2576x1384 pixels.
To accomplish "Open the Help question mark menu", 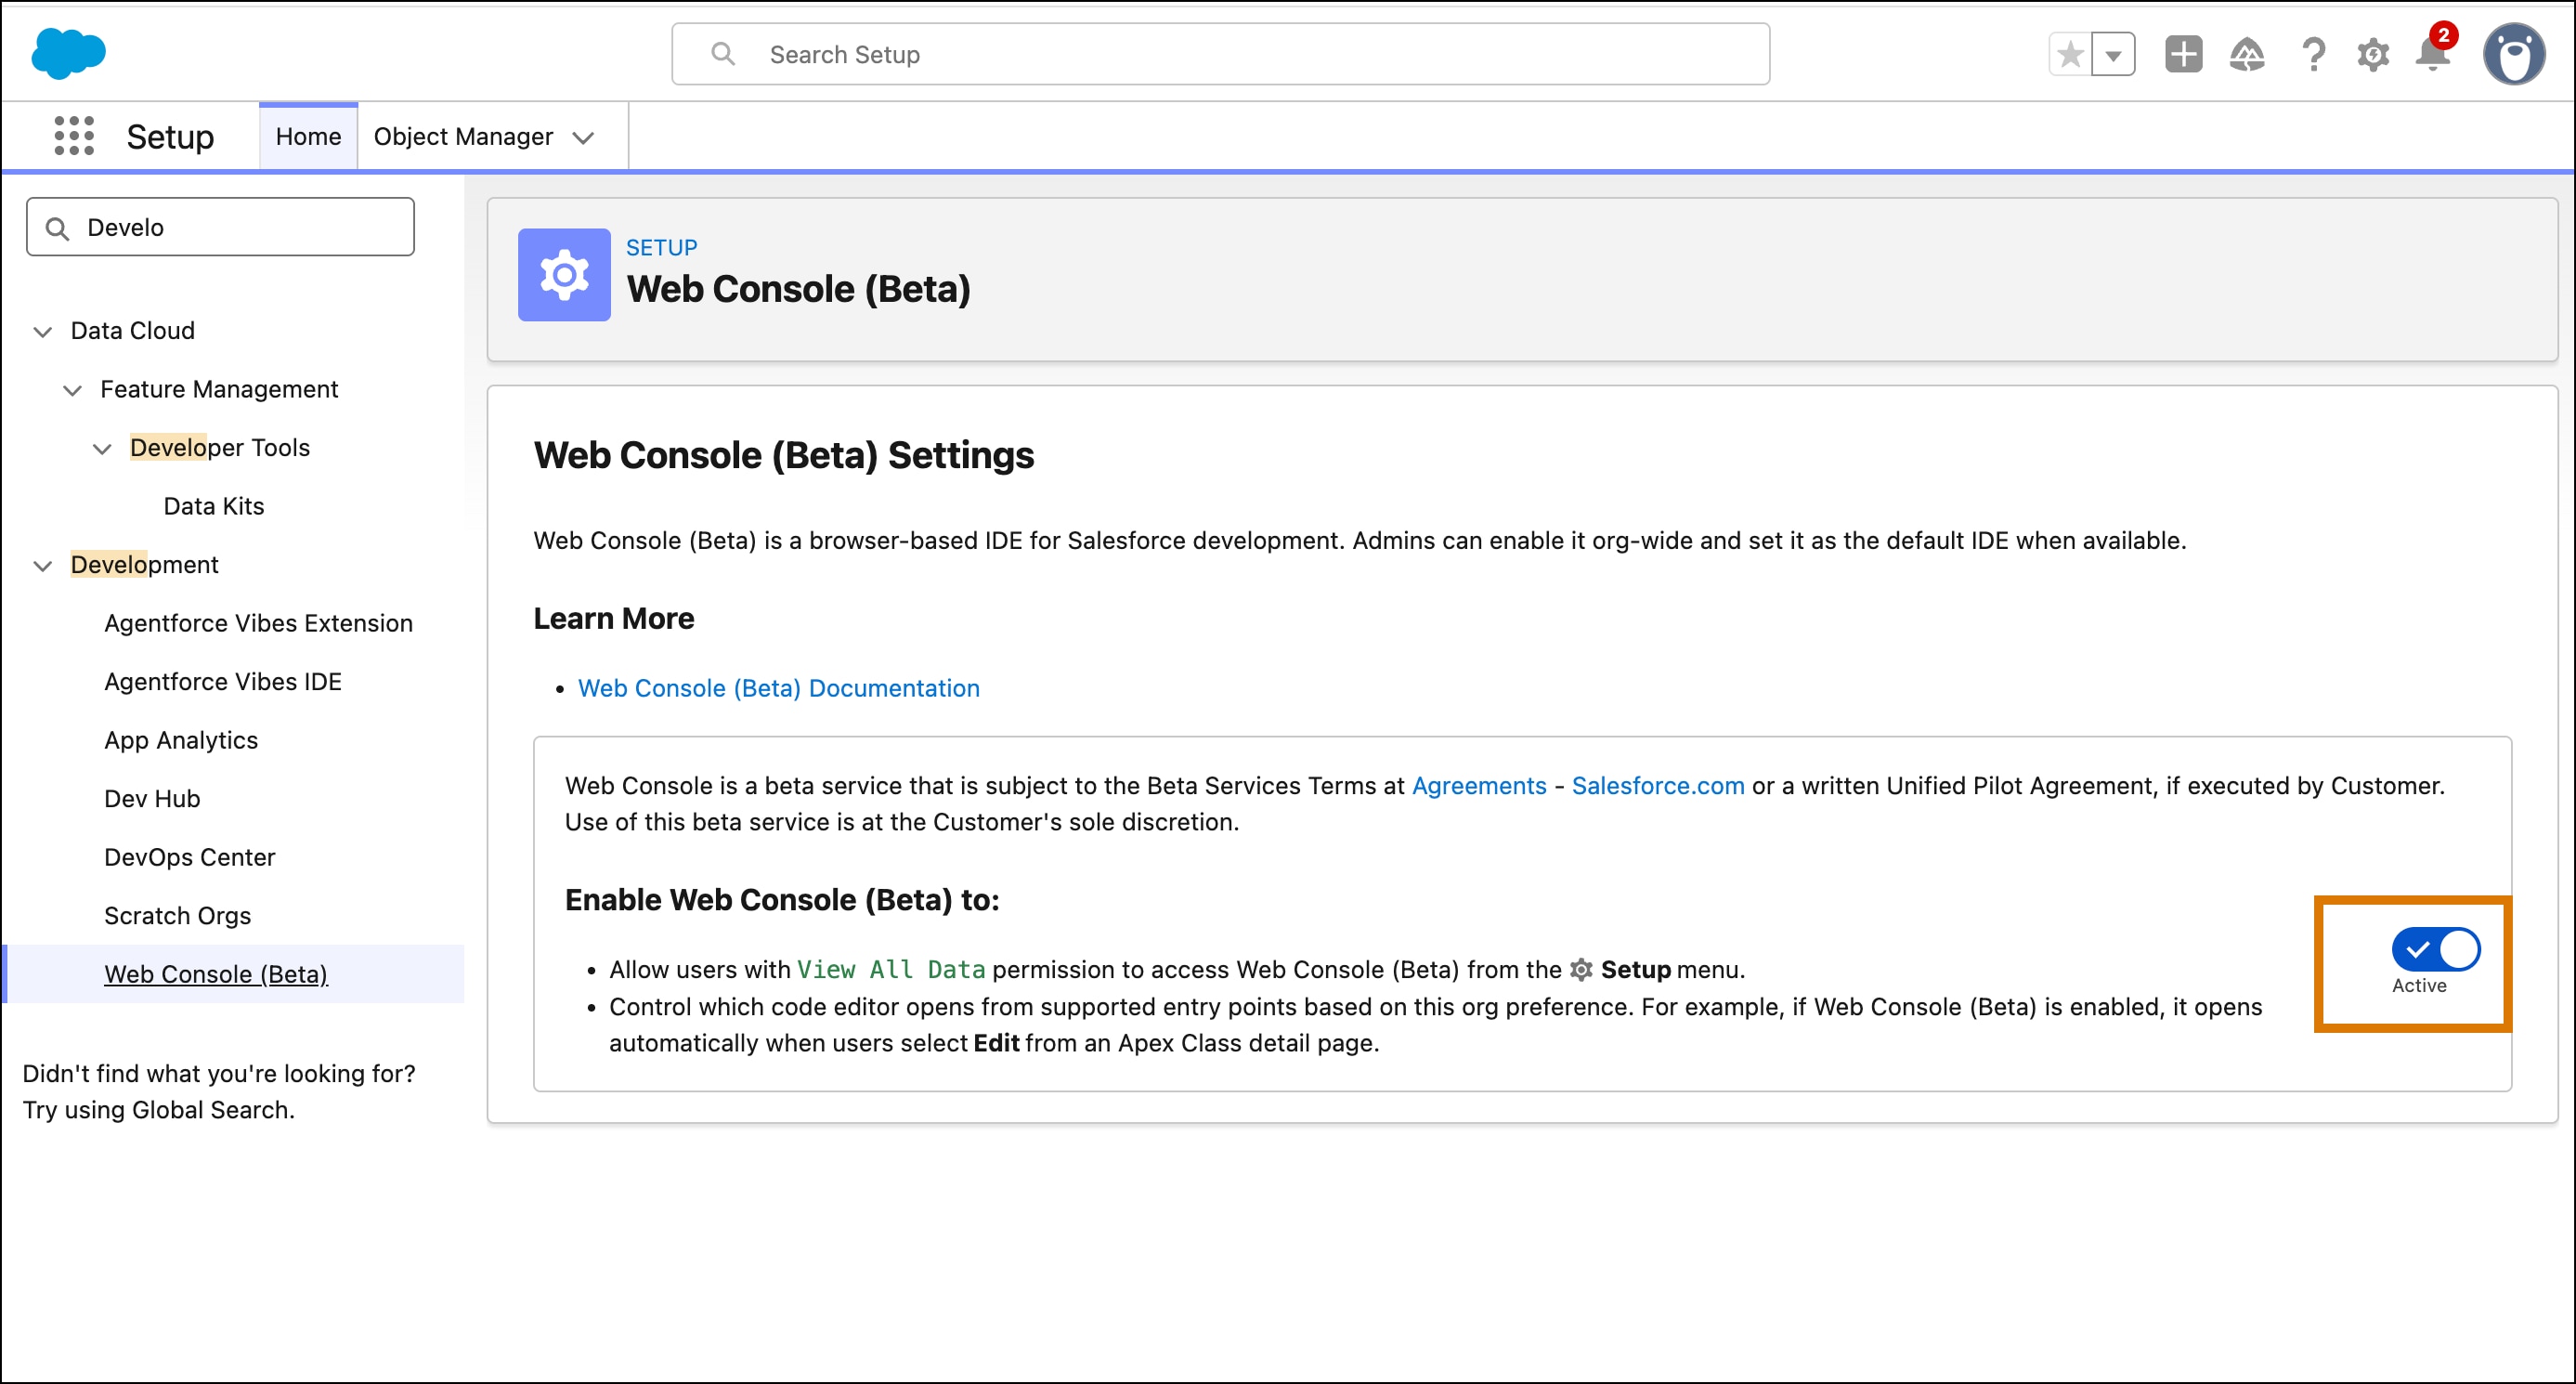I will click(2312, 54).
